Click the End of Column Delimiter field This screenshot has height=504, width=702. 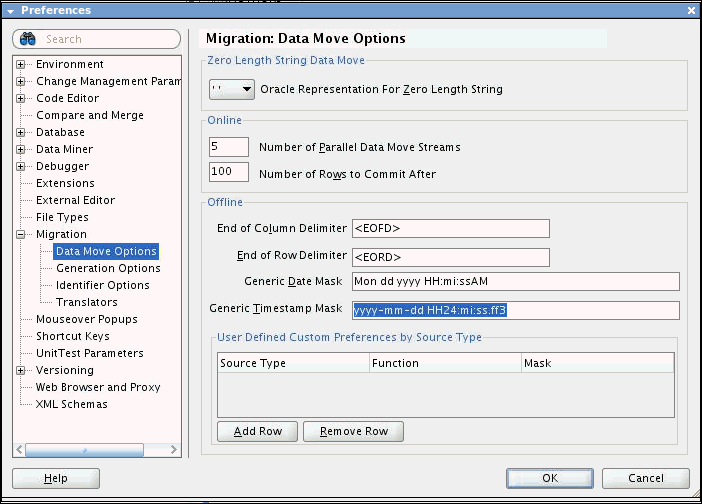tap(451, 229)
